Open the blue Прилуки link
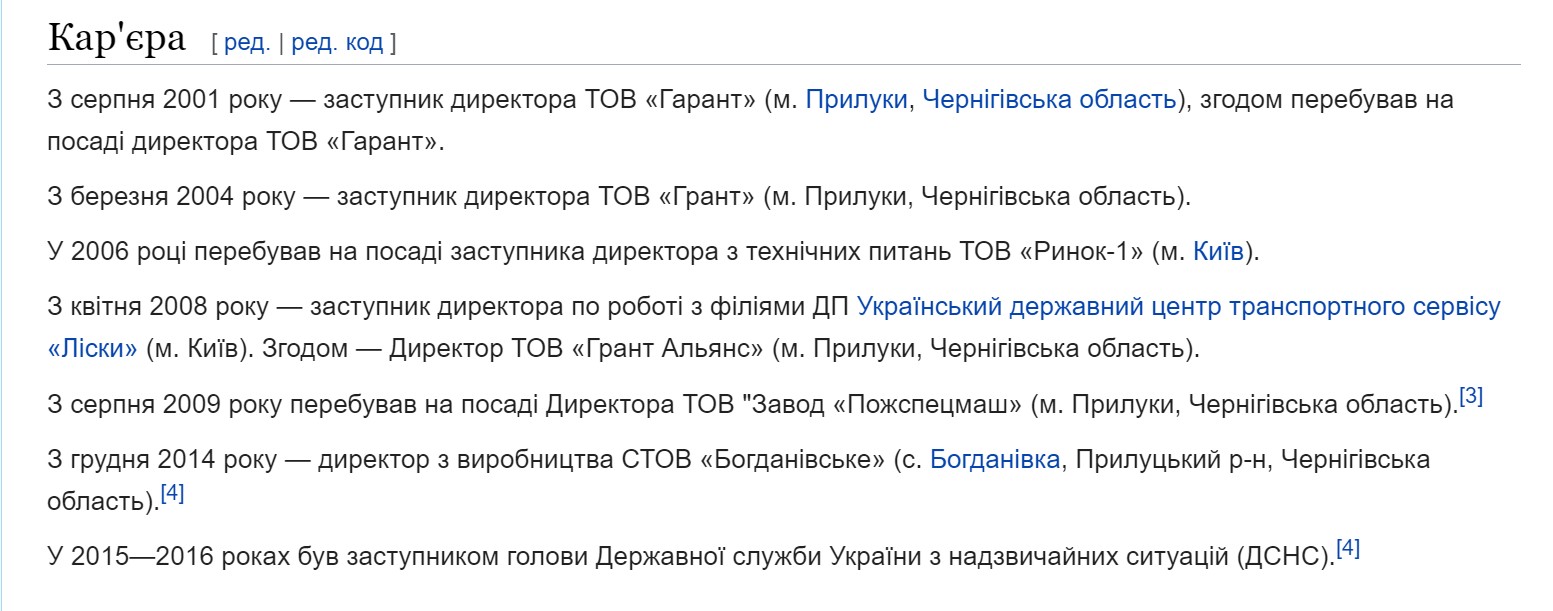 click(857, 100)
